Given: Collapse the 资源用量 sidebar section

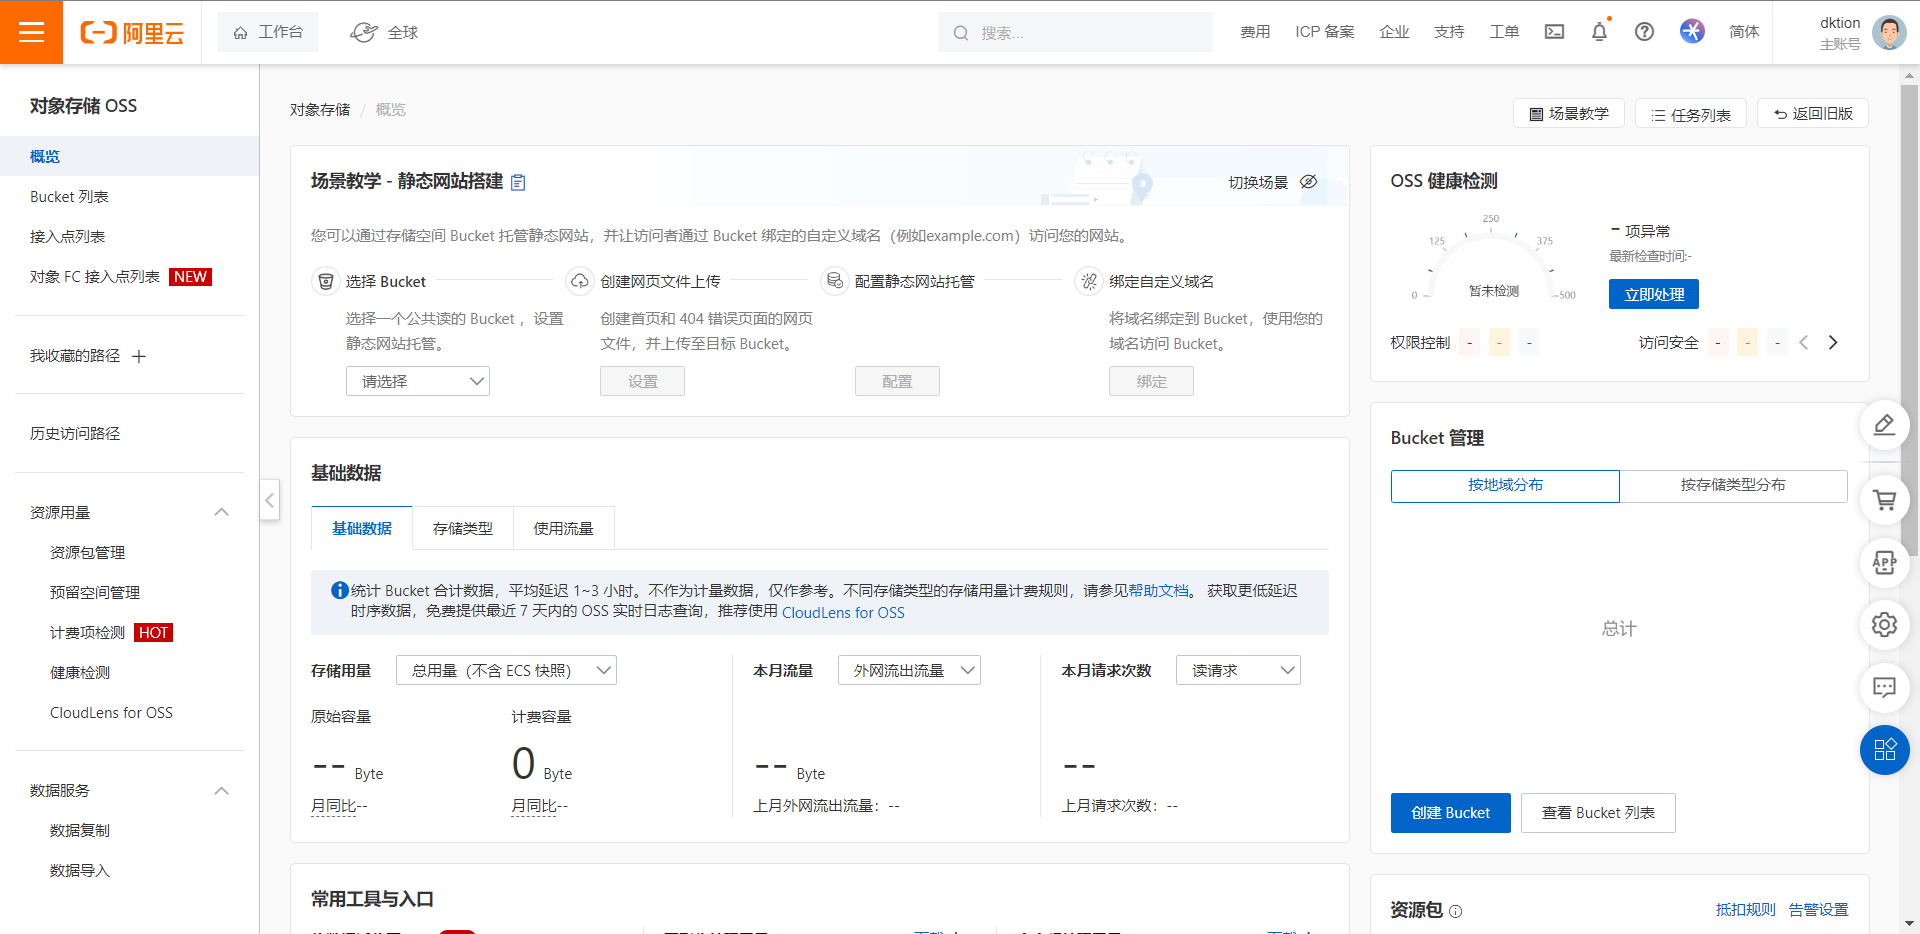Looking at the screenshot, I should (x=222, y=512).
